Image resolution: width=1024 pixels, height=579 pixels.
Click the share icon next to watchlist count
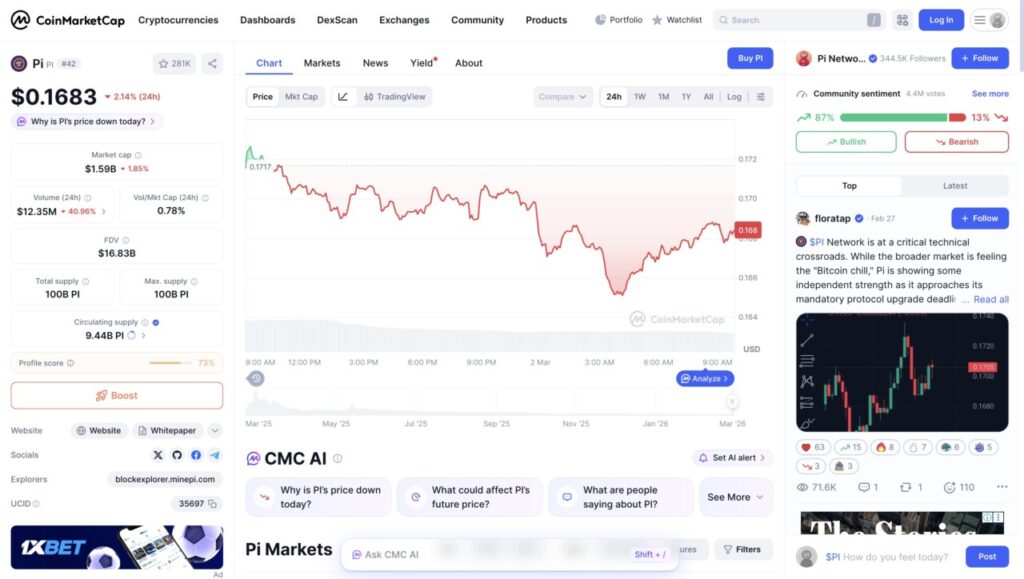pos(212,64)
